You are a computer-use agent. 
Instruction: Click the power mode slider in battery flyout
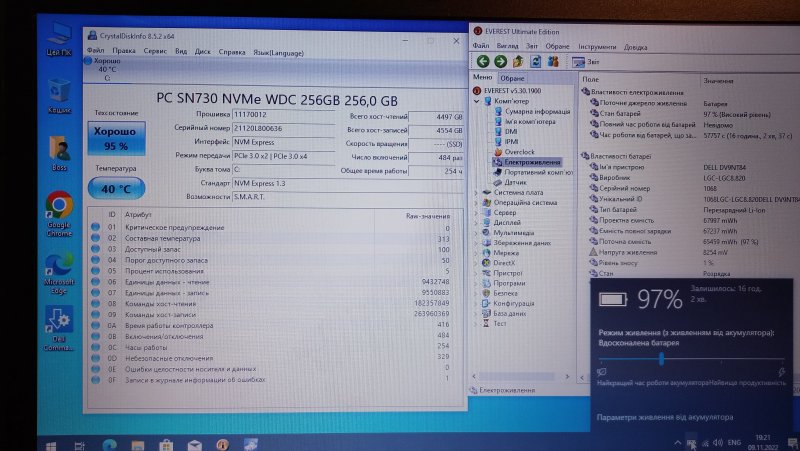click(661, 358)
